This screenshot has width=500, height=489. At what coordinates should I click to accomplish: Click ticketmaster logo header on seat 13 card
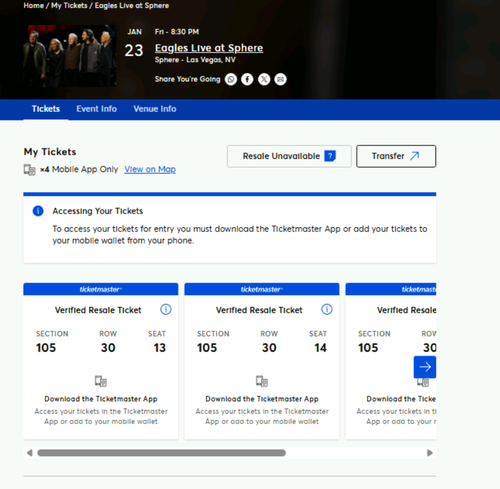click(101, 289)
